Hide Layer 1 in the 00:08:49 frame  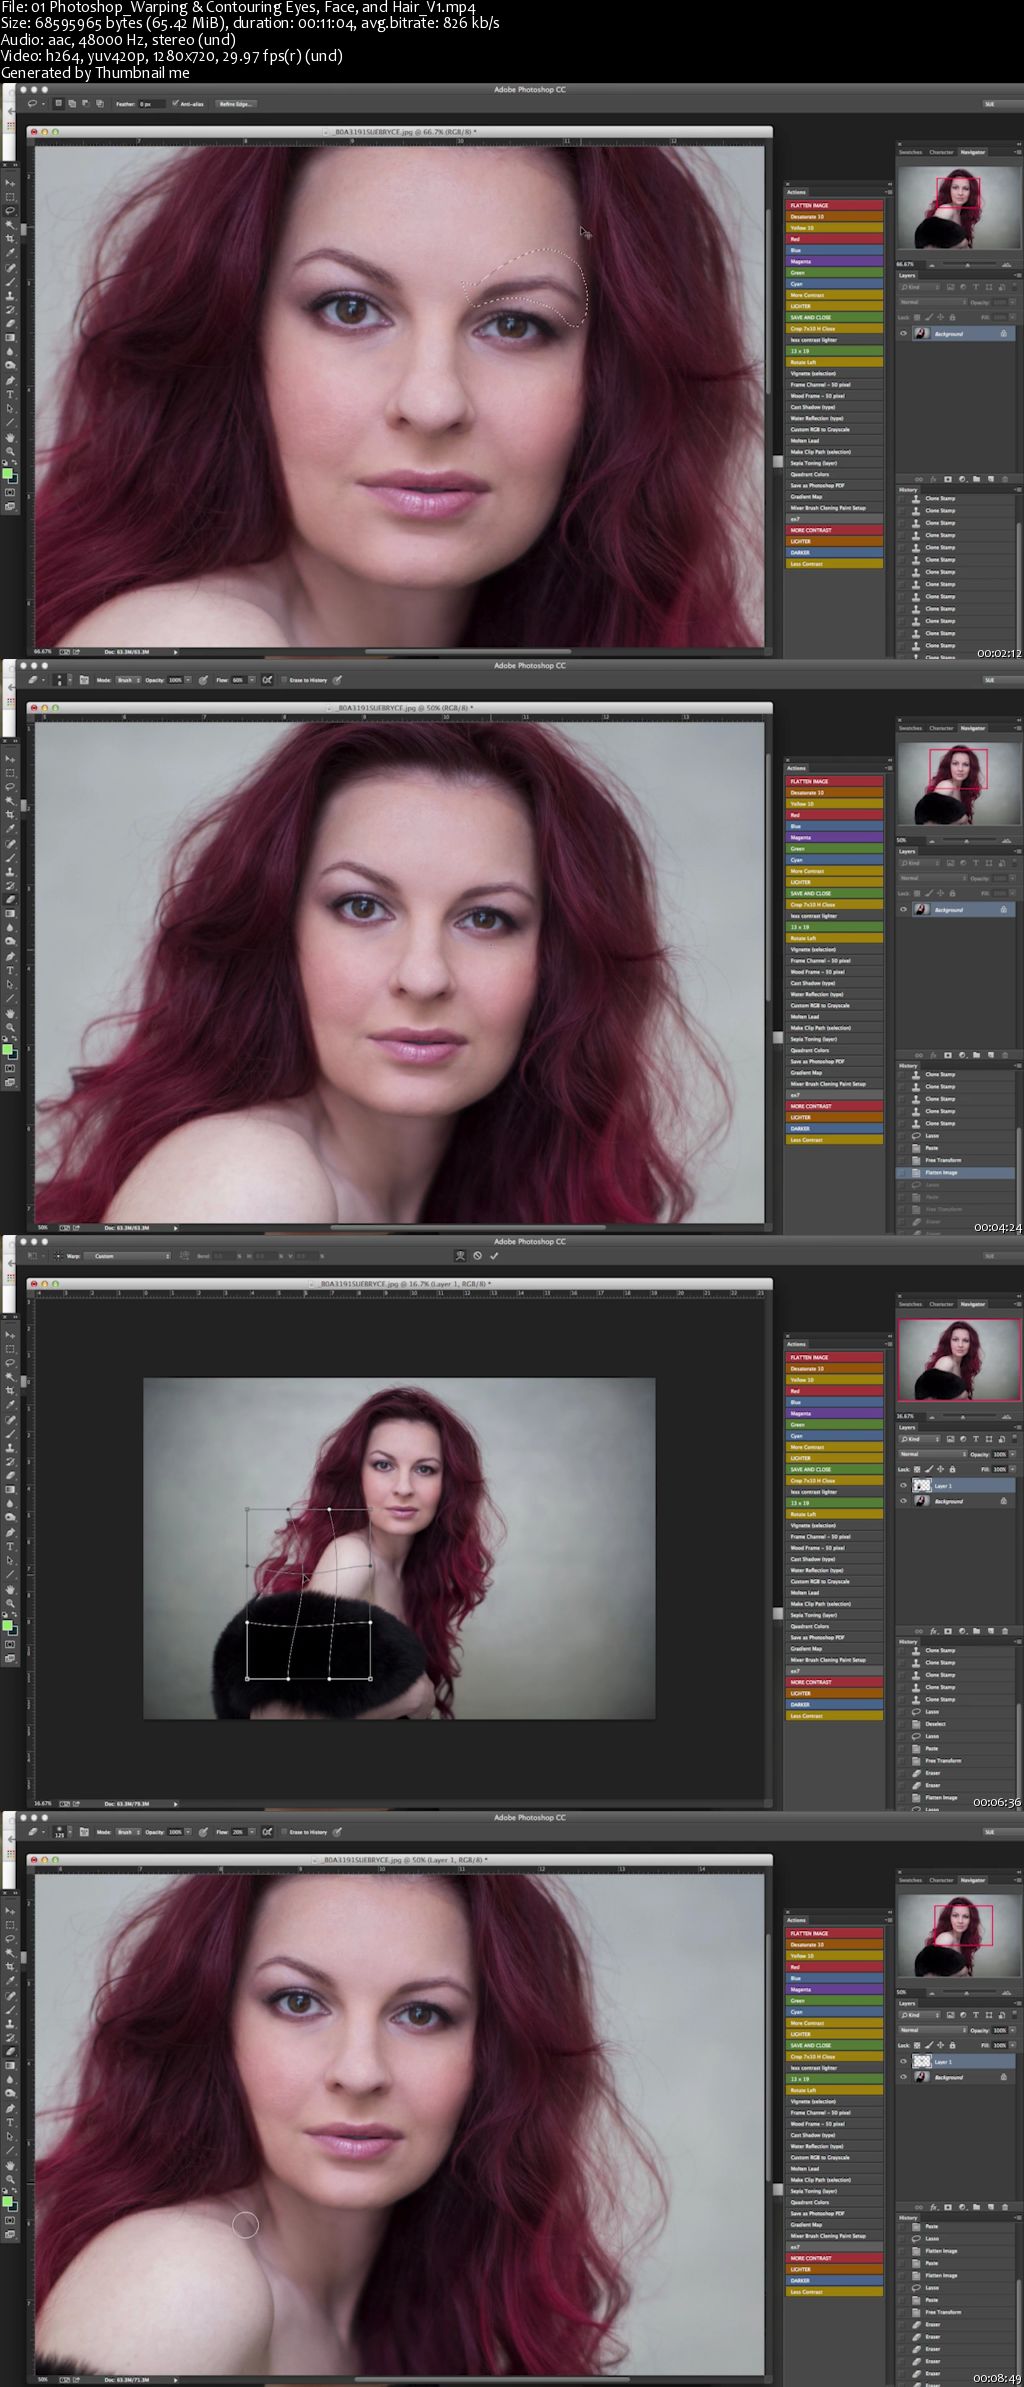coord(903,2061)
